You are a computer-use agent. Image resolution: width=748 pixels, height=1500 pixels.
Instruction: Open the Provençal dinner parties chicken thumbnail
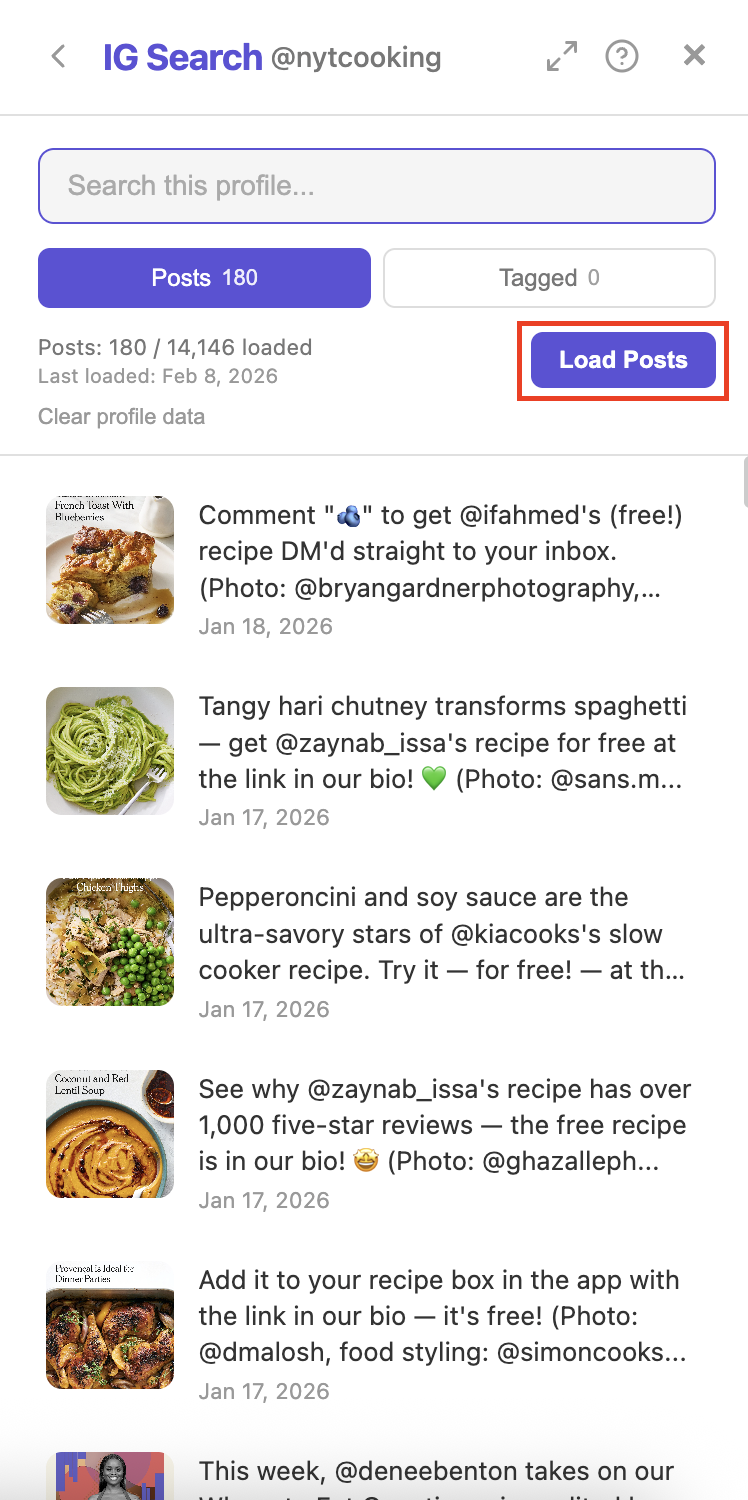[109, 1324]
